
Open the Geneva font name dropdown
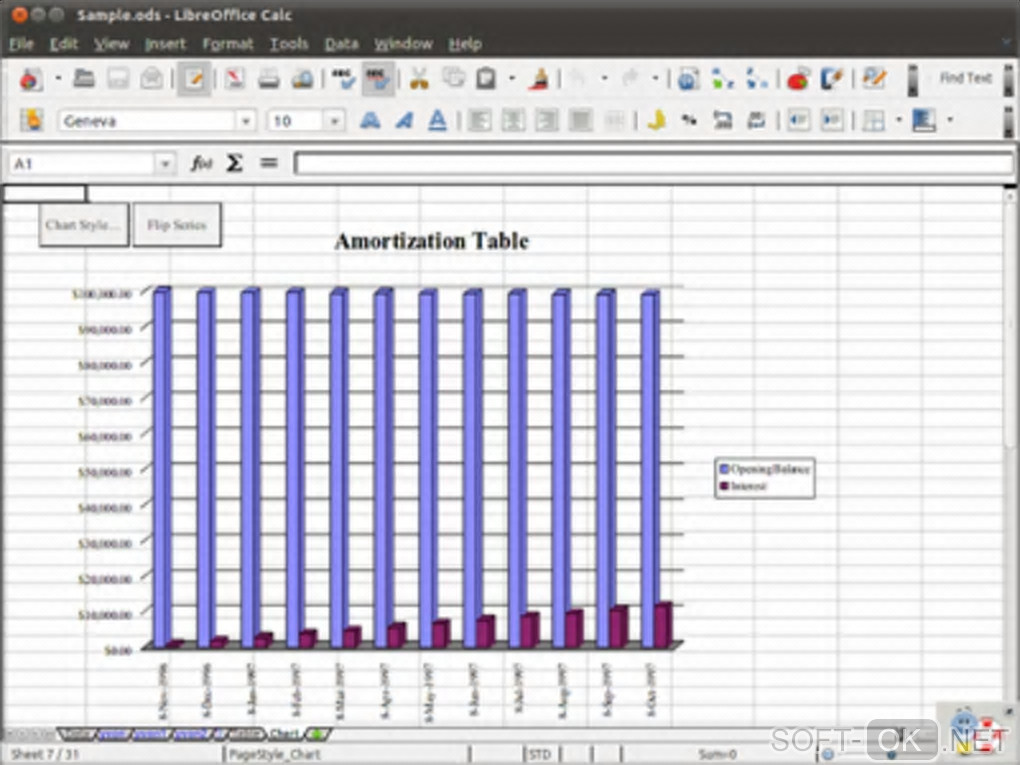point(246,121)
